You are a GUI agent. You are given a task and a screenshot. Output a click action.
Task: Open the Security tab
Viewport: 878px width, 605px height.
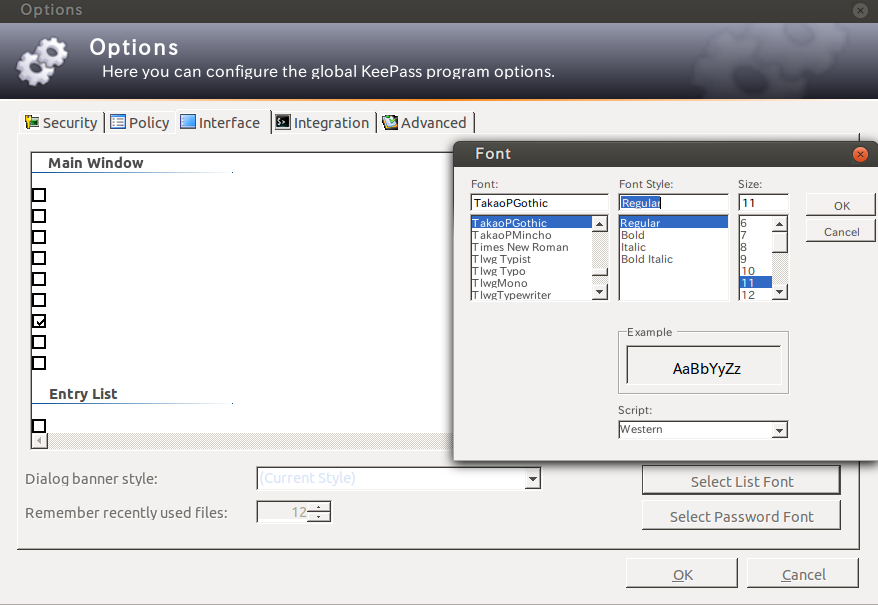[x=62, y=123]
